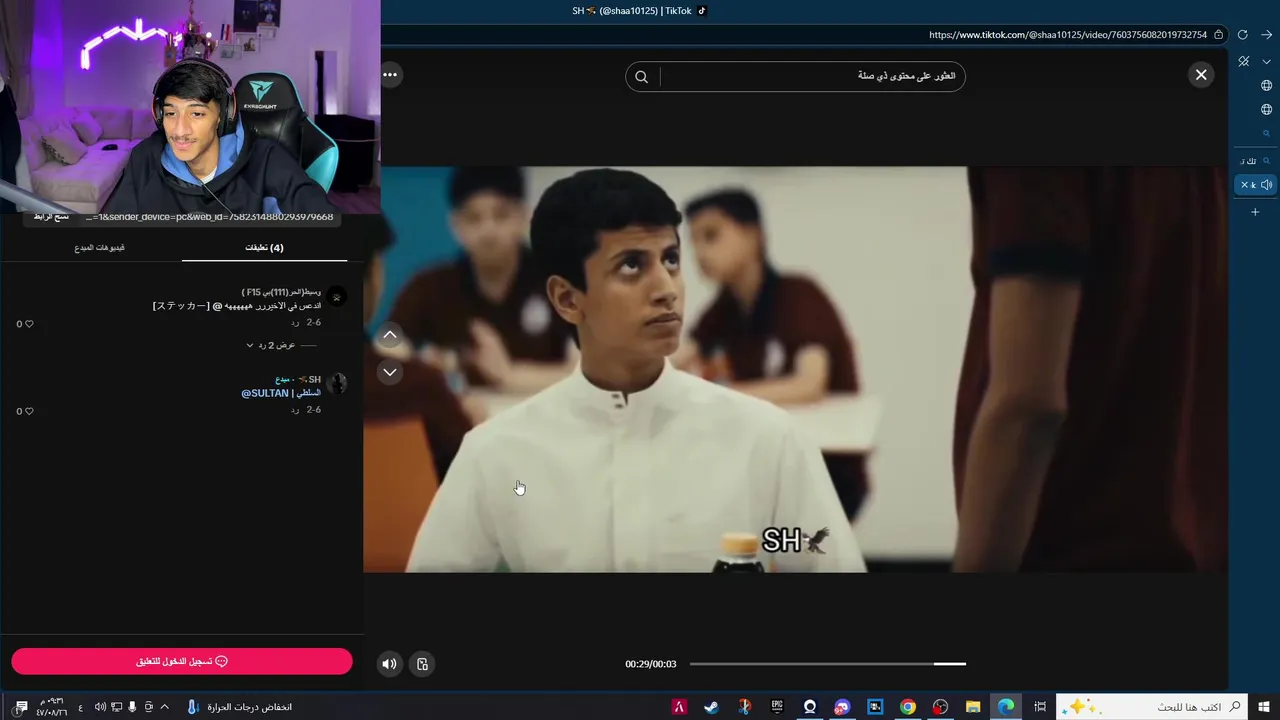1280x720 pixels.
Task: Open the Windows Start menu
Action: [1266, 706]
